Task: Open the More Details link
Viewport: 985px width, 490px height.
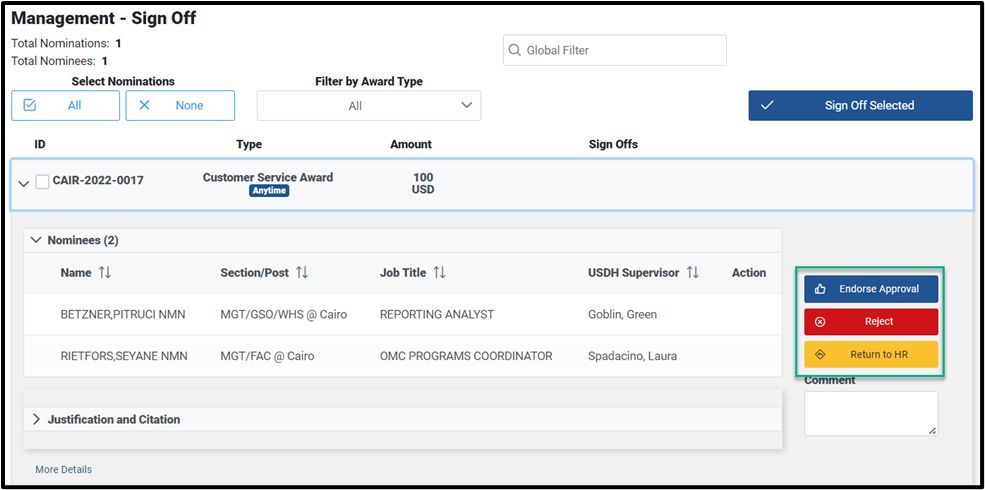Action: click(x=63, y=469)
